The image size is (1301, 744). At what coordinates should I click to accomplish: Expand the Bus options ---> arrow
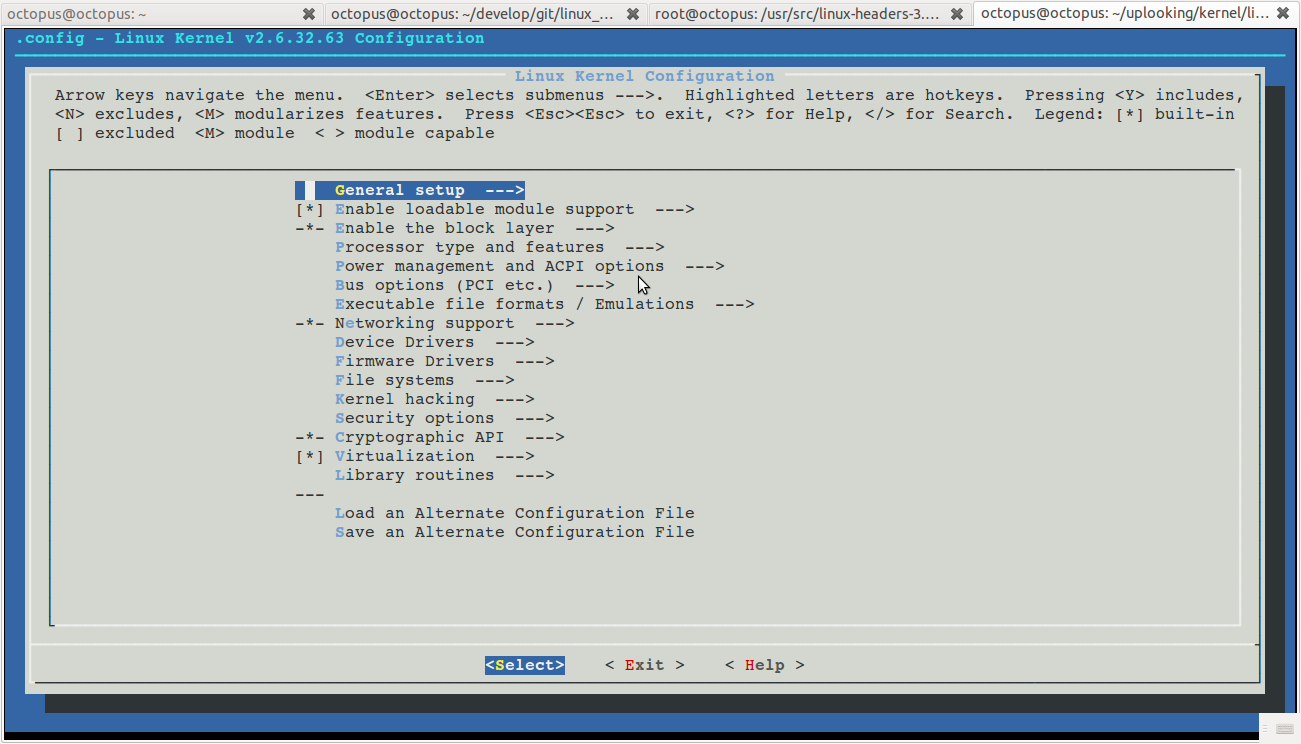(x=595, y=285)
